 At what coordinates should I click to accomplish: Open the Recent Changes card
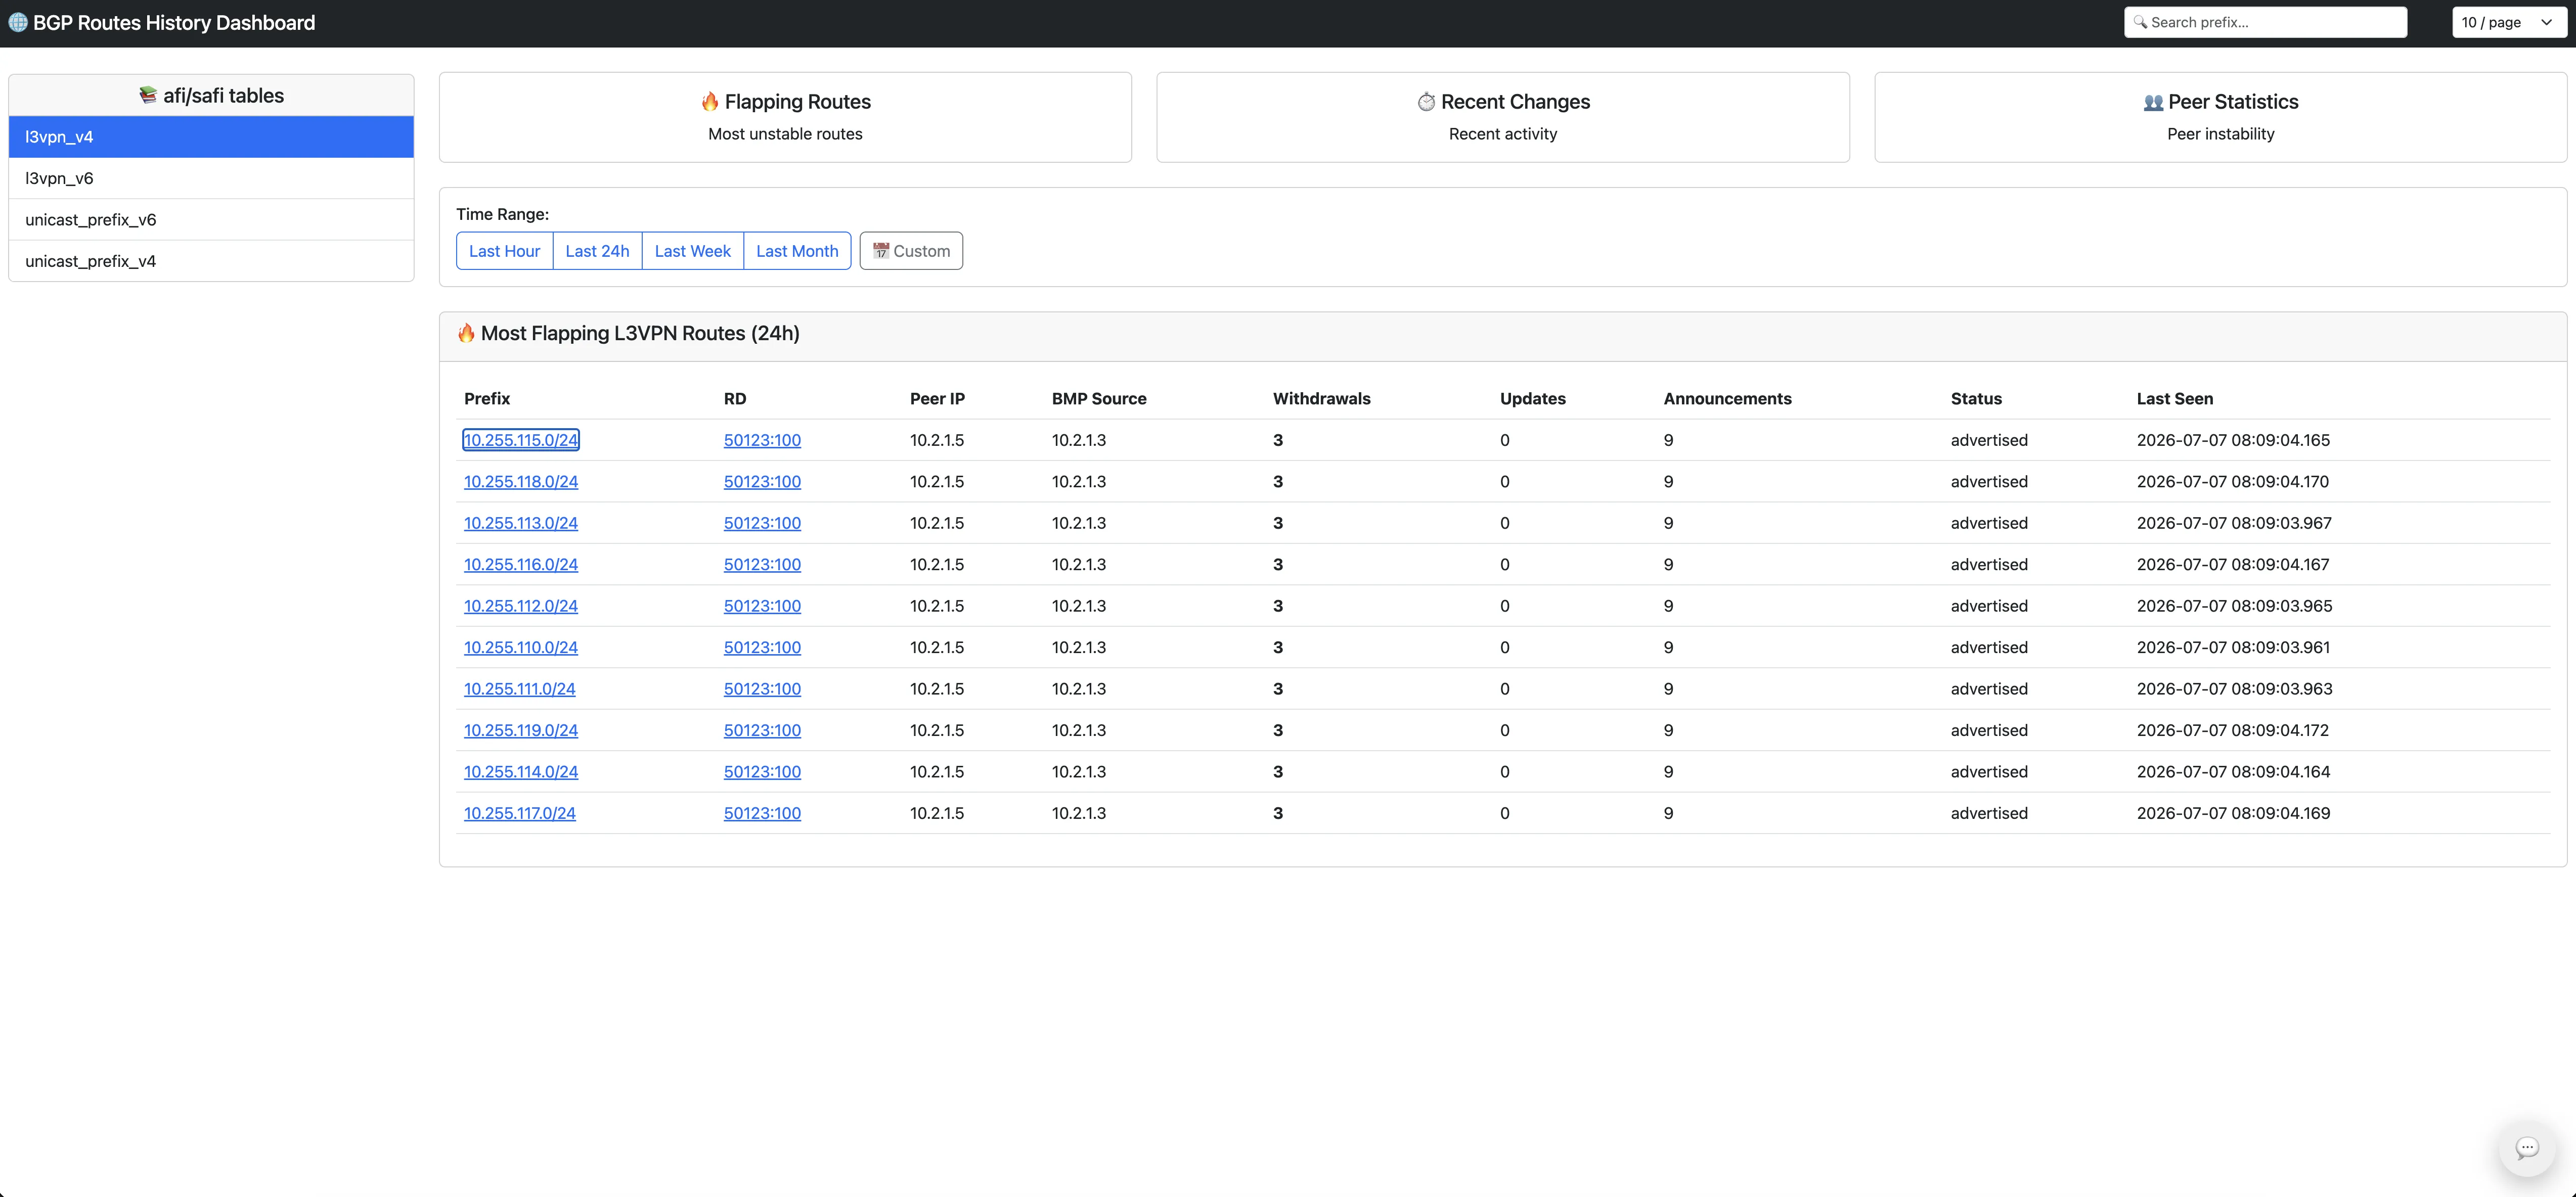point(1503,117)
